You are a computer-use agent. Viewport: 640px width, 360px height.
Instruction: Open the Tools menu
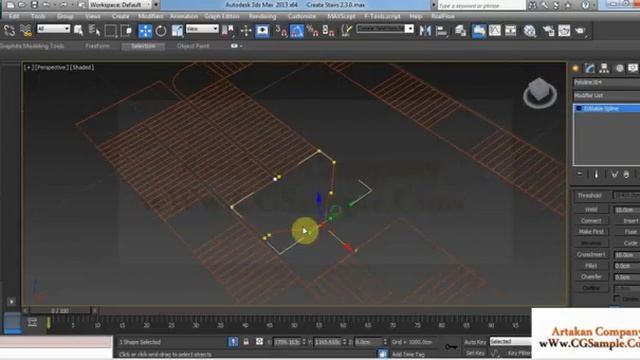click(x=38, y=16)
